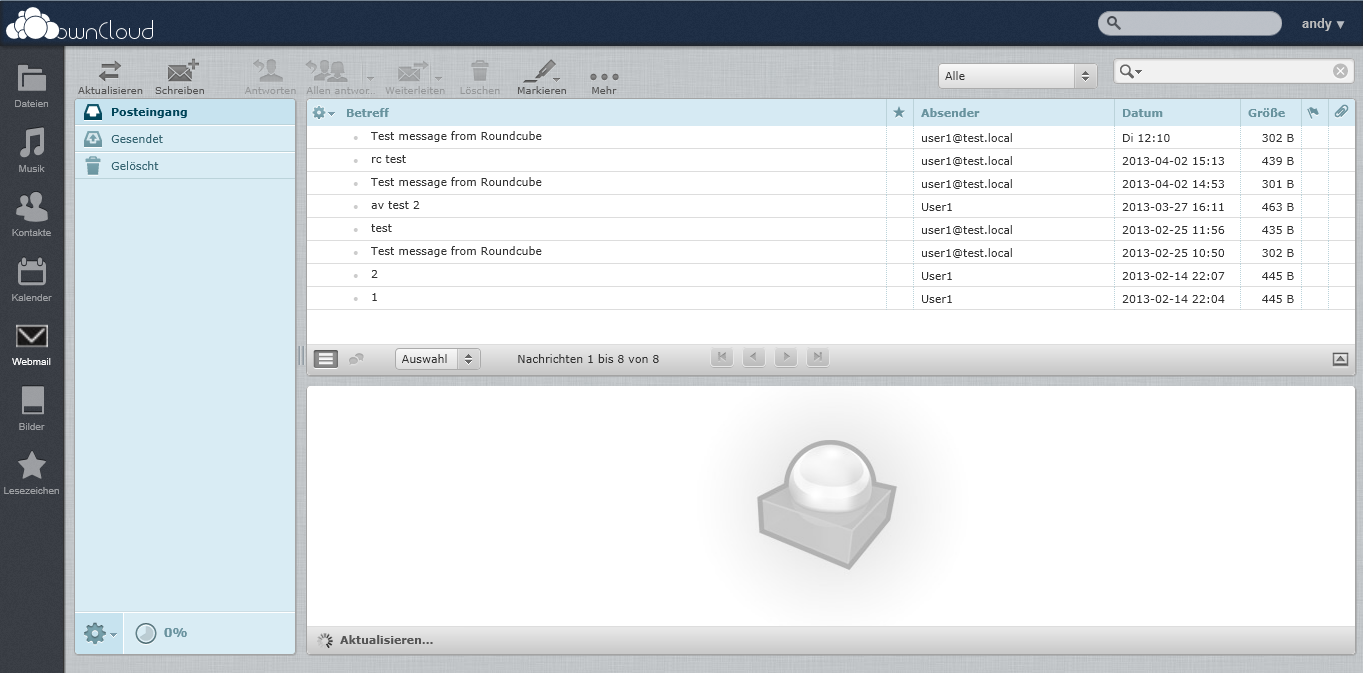
Task: Switch to list view mode
Action: tap(326, 359)
